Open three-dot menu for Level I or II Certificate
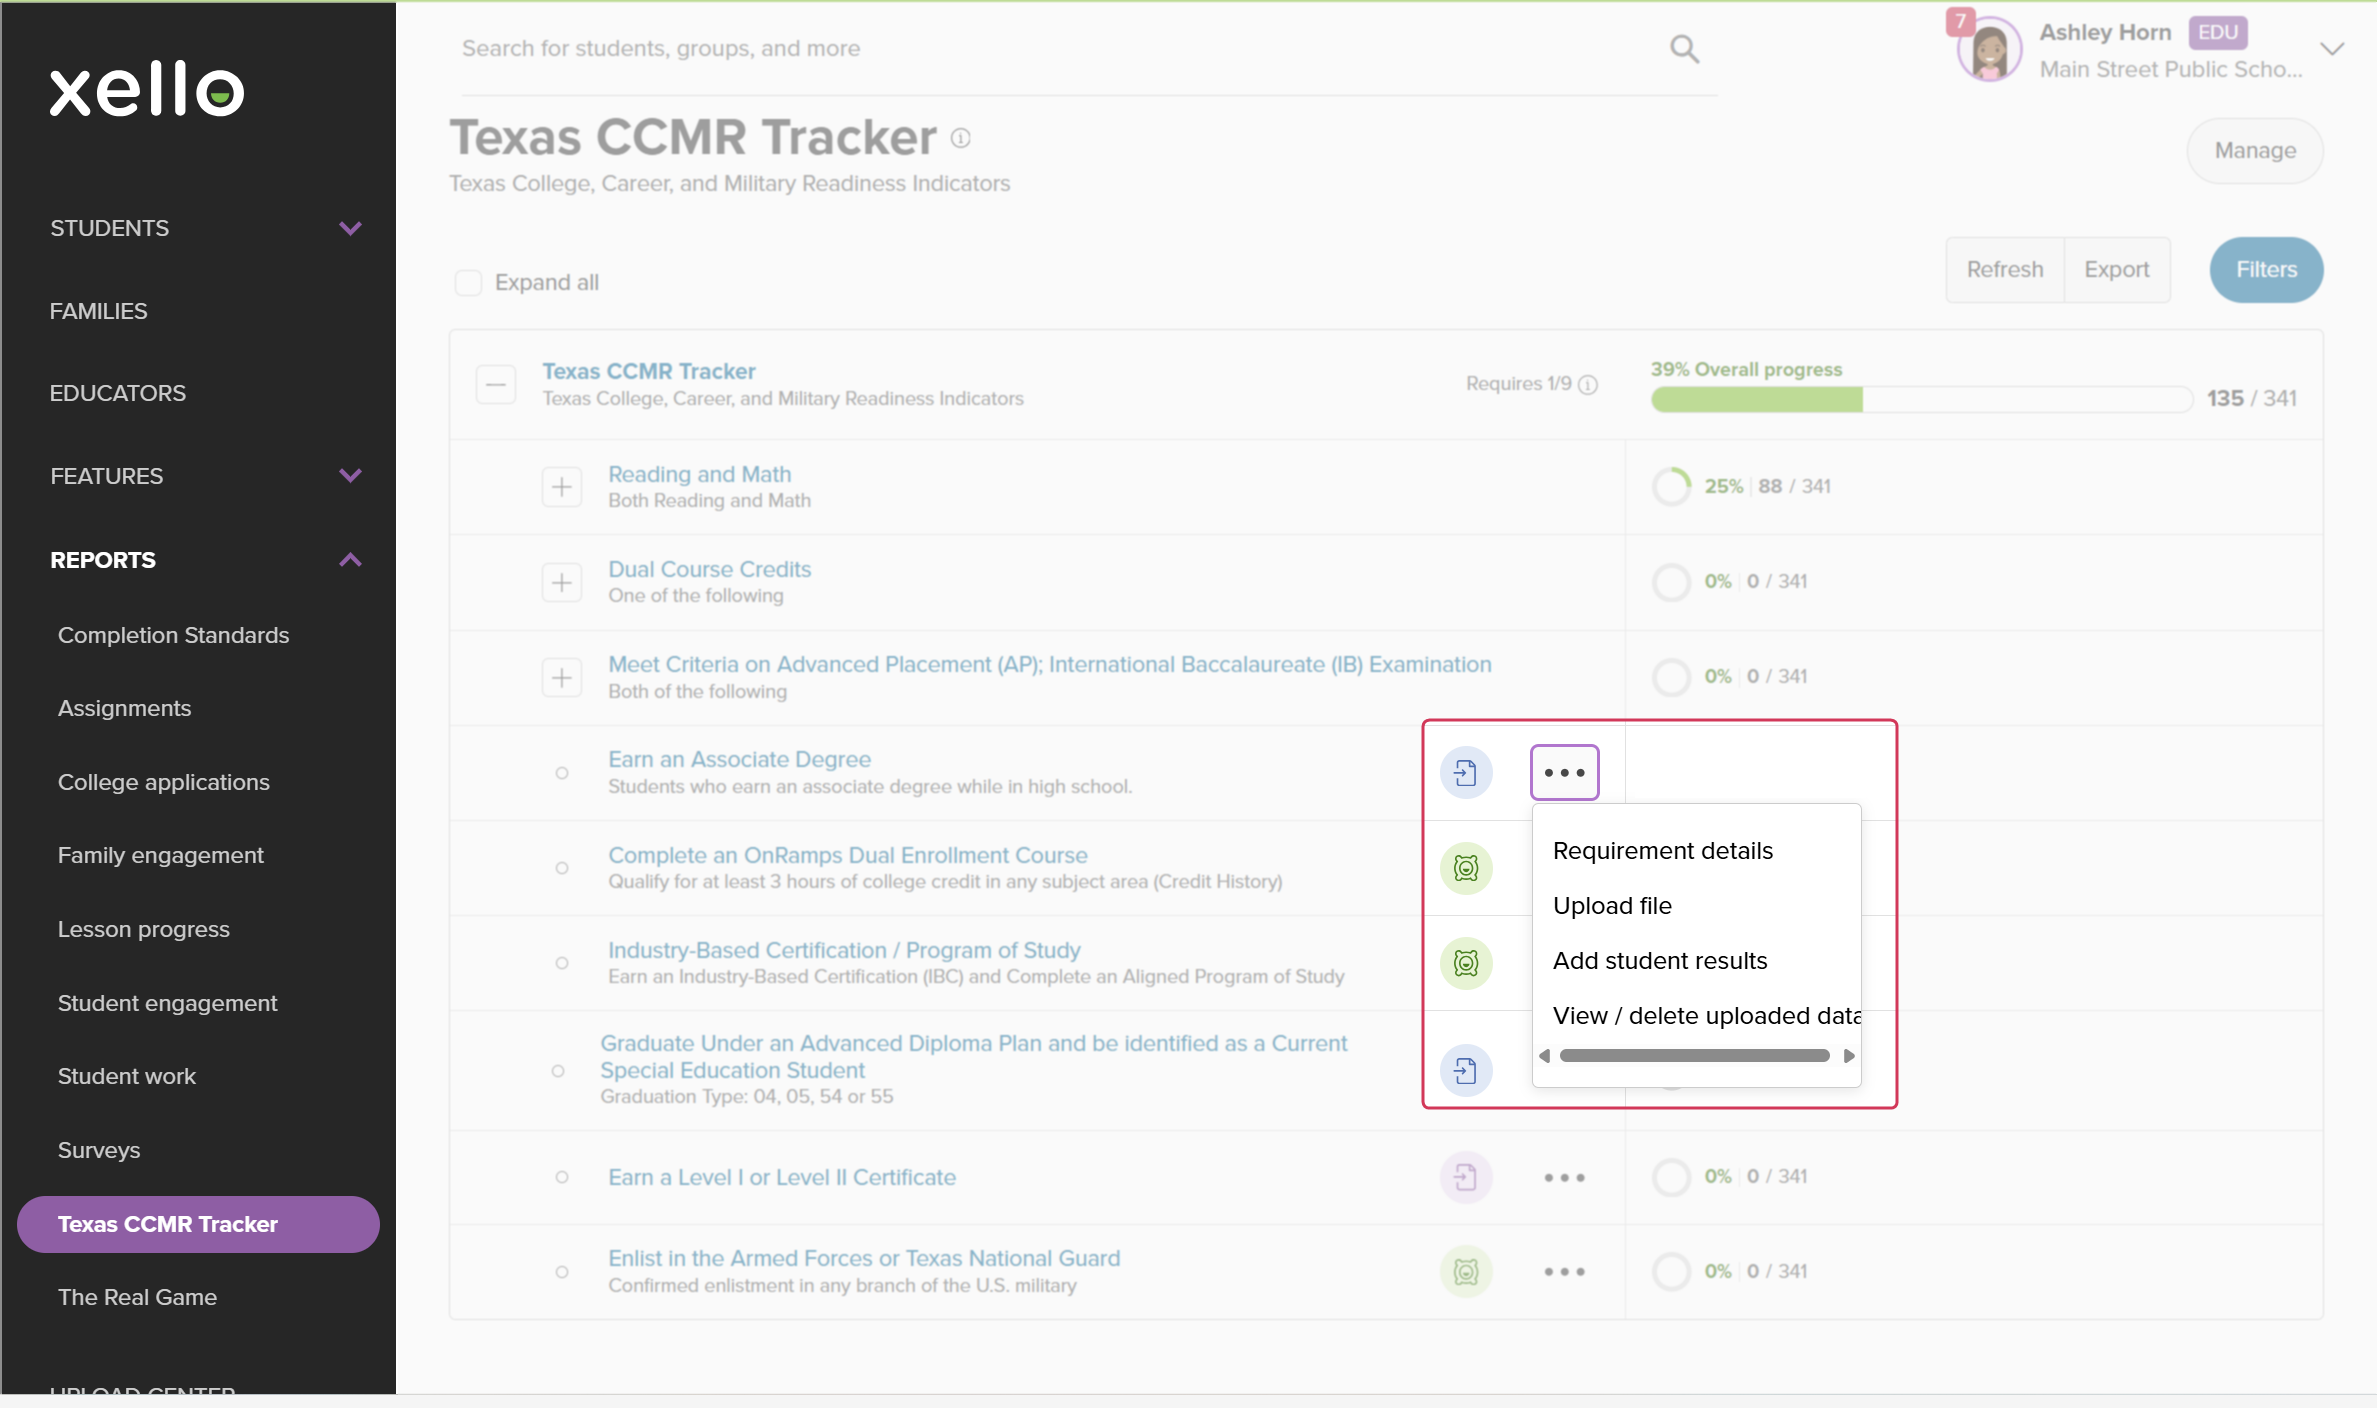Viewport: 2377px width, 1408px height. (x=1564, y=1177)
